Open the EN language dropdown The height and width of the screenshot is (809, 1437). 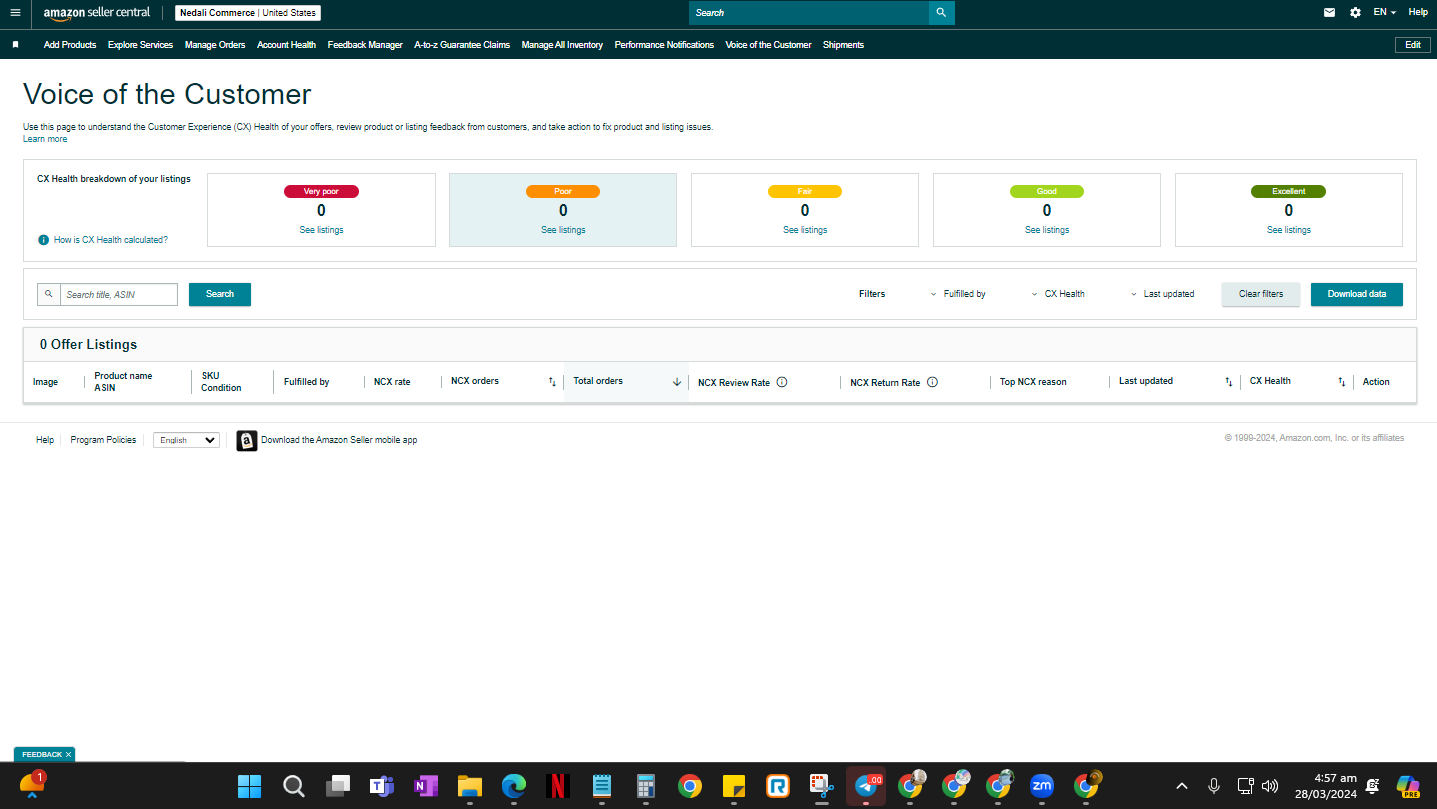[x=1385, y=12]
